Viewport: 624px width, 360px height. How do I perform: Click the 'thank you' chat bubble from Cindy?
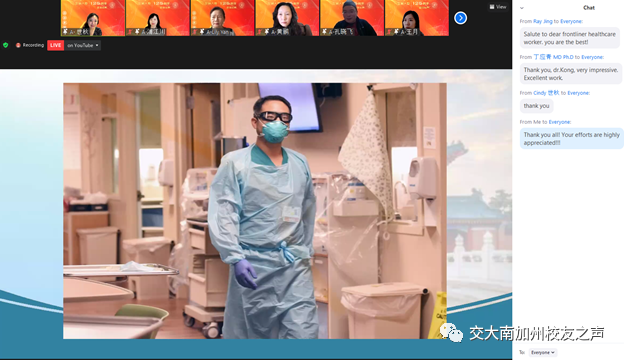(536, 106)
